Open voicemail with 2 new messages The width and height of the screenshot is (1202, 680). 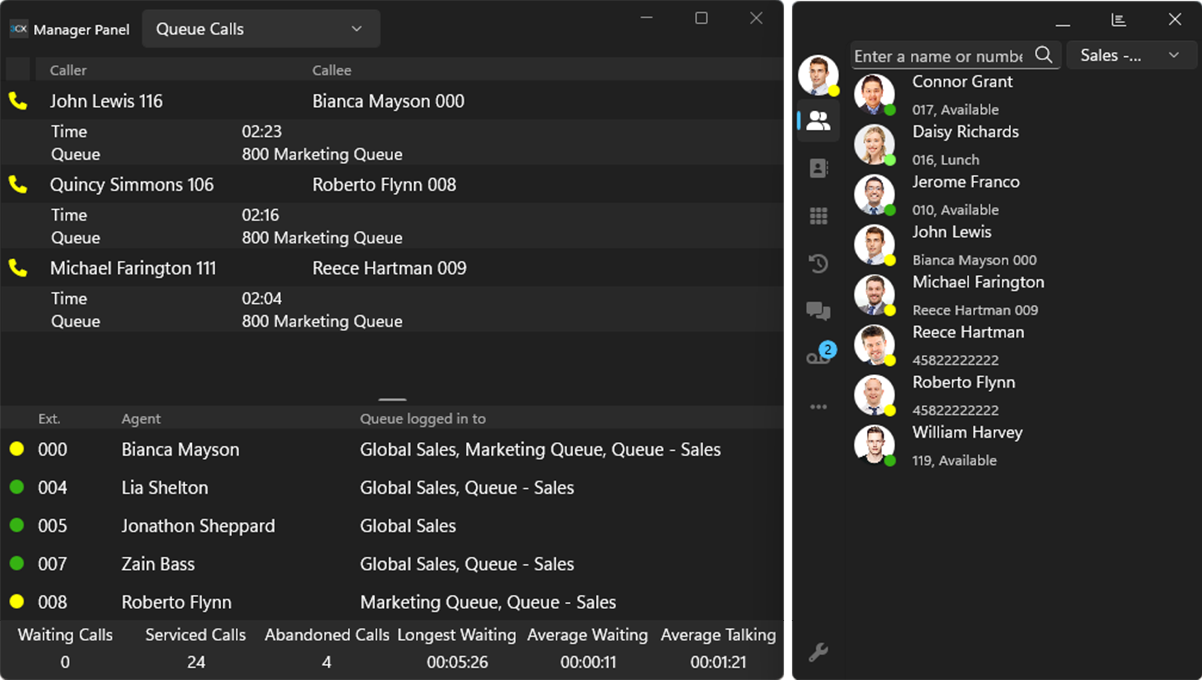[819, 357]
